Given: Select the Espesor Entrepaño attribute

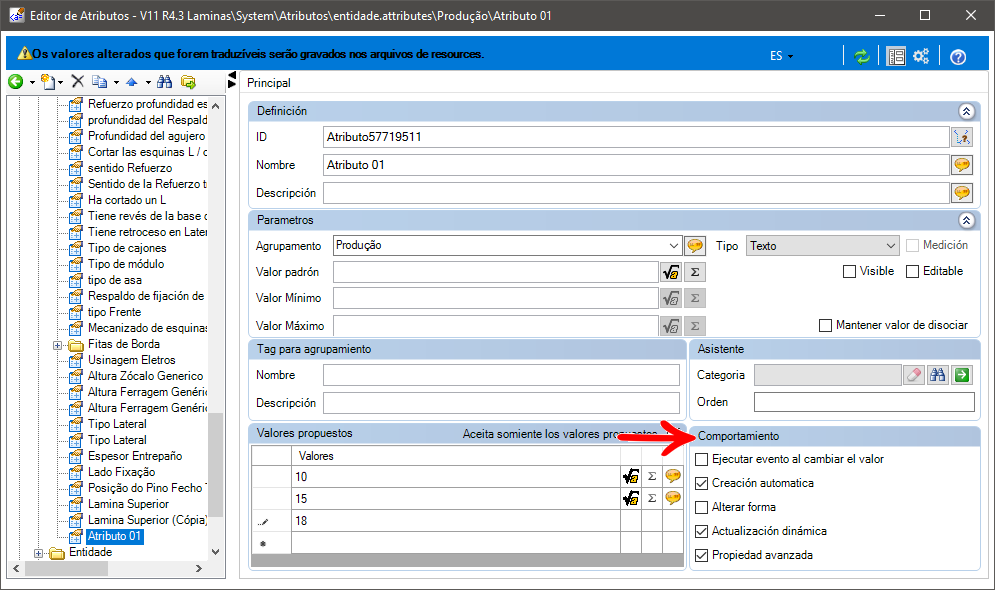Looking at the screenshot, I should pos(135,456).
